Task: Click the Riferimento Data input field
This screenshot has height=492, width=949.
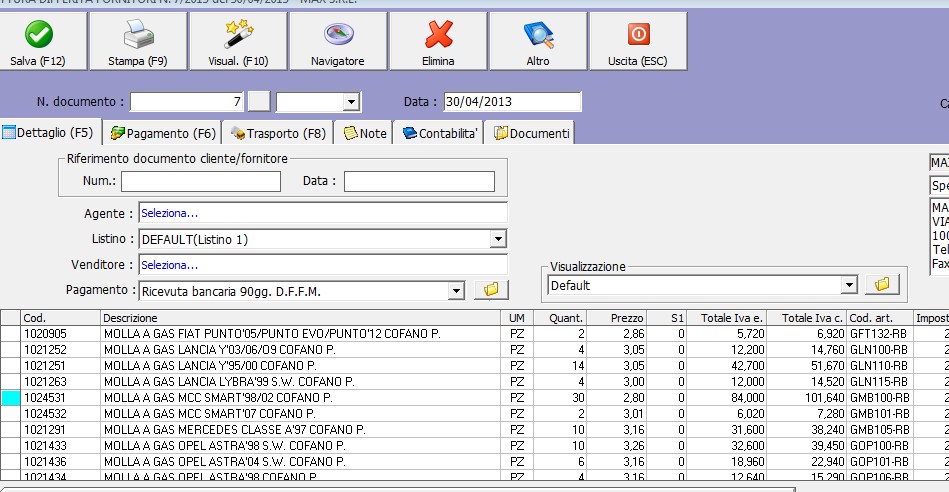Action: point(419,181)
